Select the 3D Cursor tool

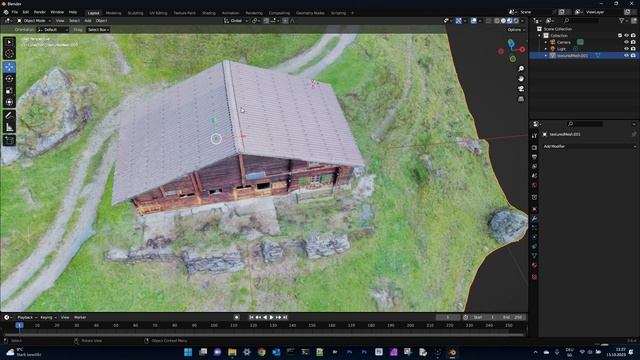click(9, 53)
